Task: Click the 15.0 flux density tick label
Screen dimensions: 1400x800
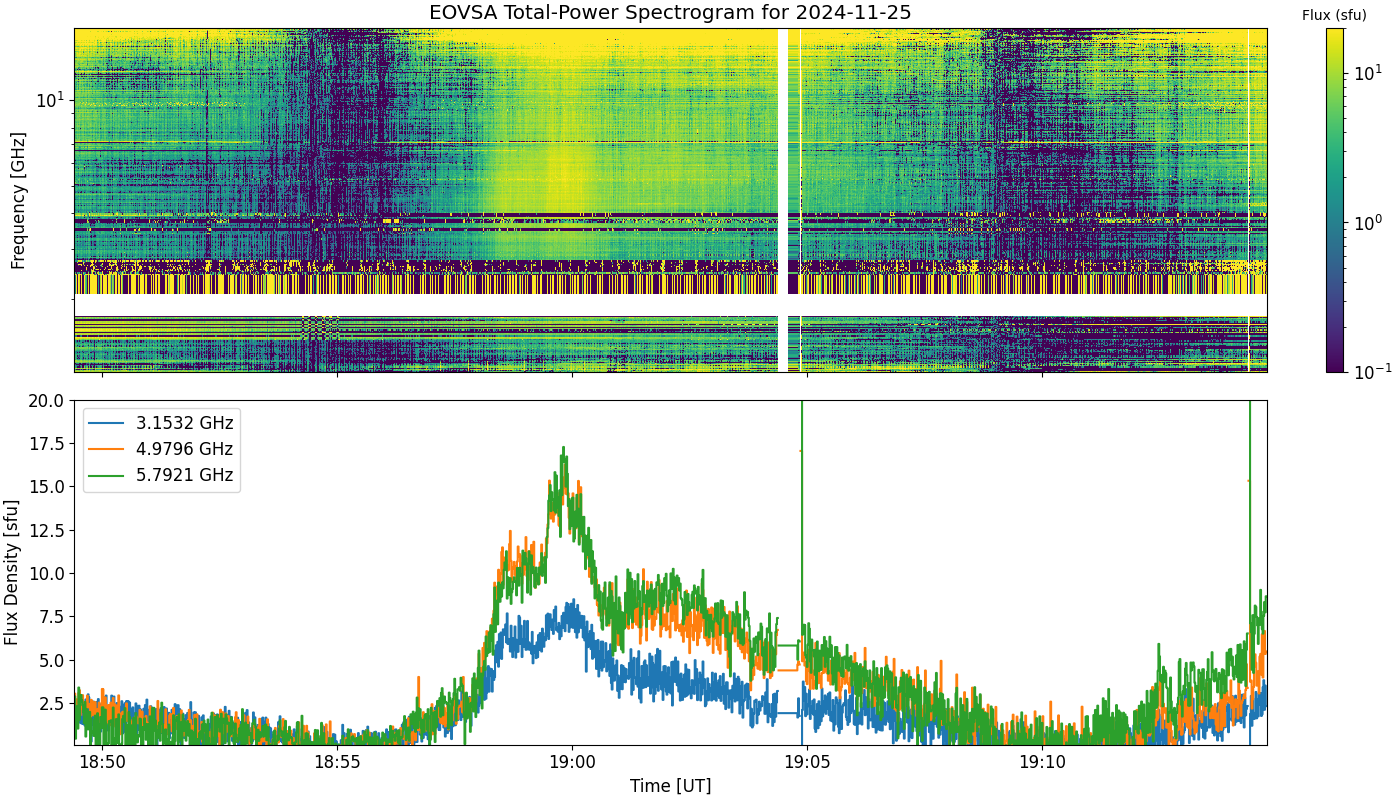Action: point(47,486)
